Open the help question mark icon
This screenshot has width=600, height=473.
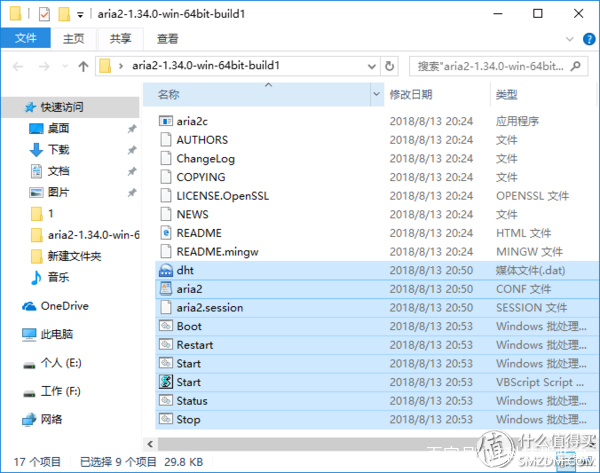point(589,39)
